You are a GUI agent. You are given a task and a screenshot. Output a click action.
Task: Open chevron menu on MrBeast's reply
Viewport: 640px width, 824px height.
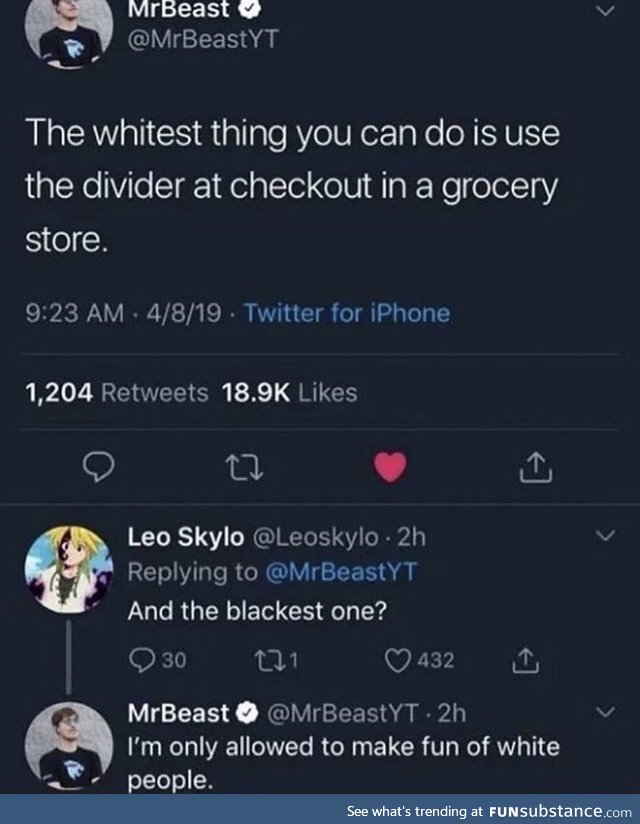click(x=605, y=712)
